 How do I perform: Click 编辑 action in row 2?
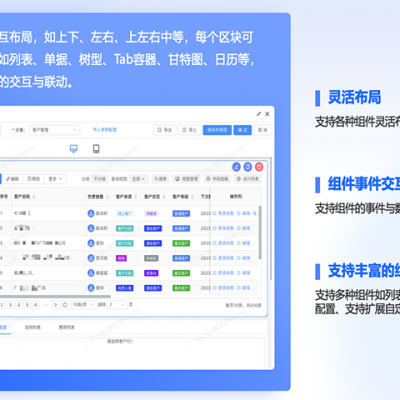point(244,228)
